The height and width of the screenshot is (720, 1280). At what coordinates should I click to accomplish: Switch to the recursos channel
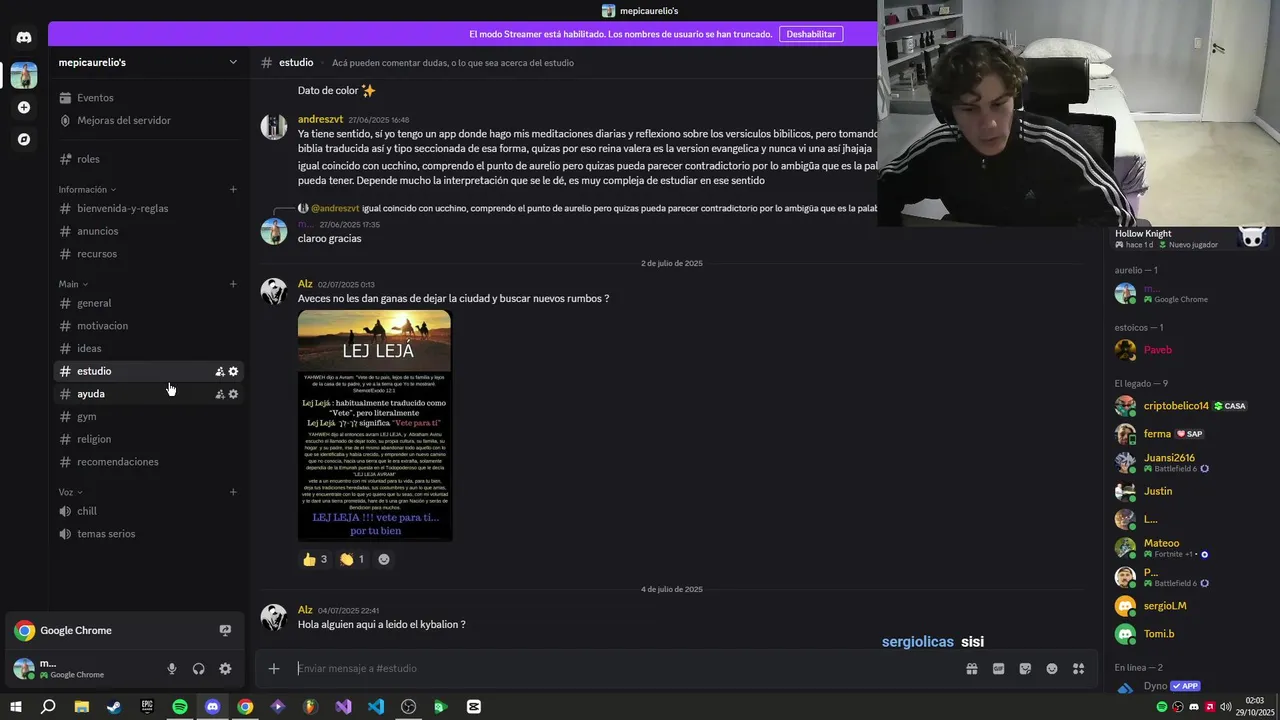pyautogui.click(x=148, y=254)
